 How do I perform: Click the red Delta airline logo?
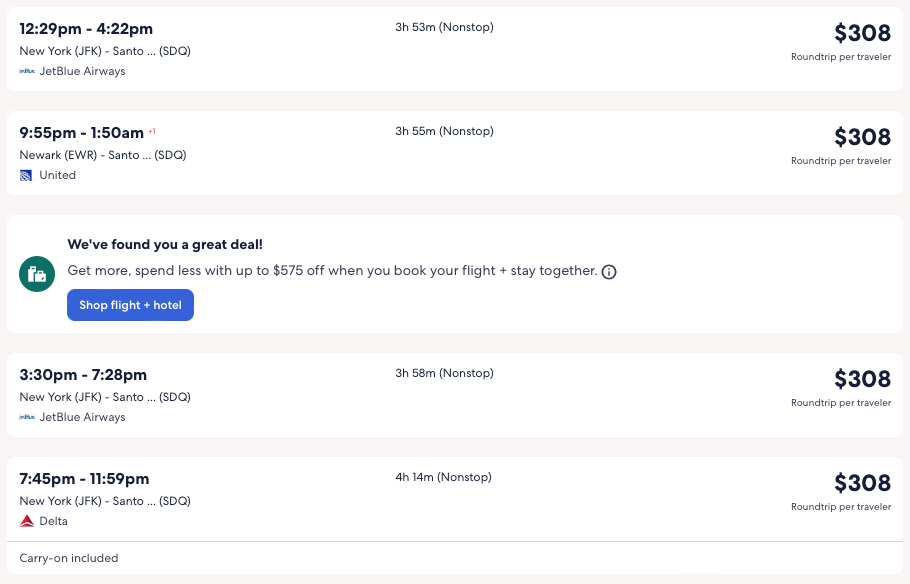coord(27,521)
